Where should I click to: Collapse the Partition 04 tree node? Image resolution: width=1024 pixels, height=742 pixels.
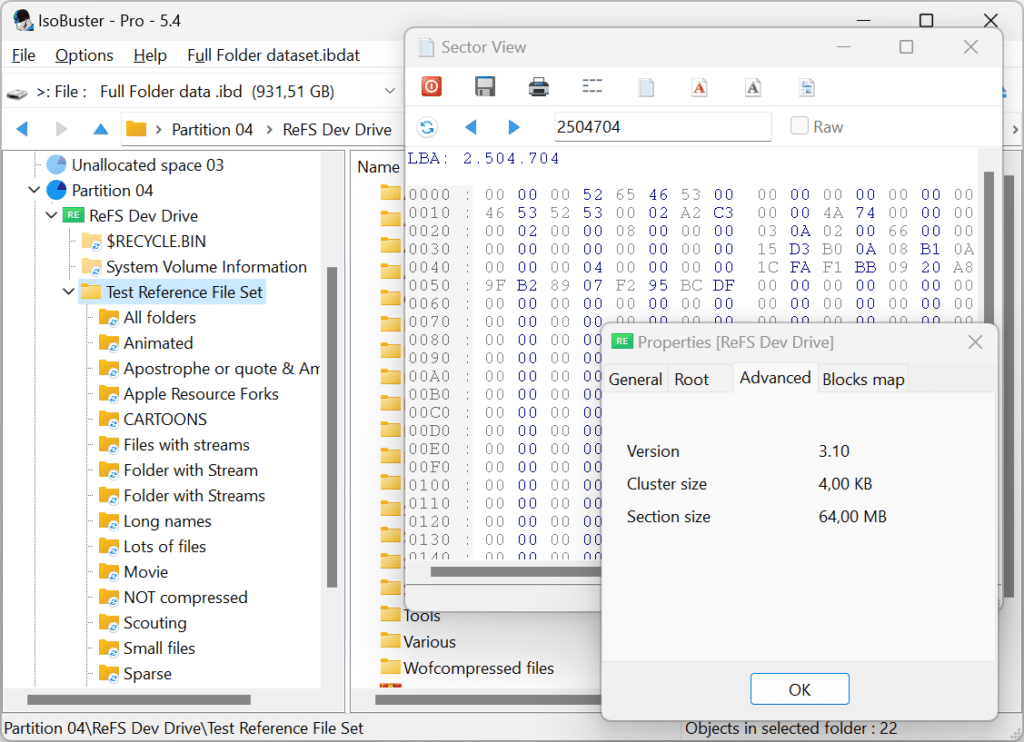click(35, 190)
